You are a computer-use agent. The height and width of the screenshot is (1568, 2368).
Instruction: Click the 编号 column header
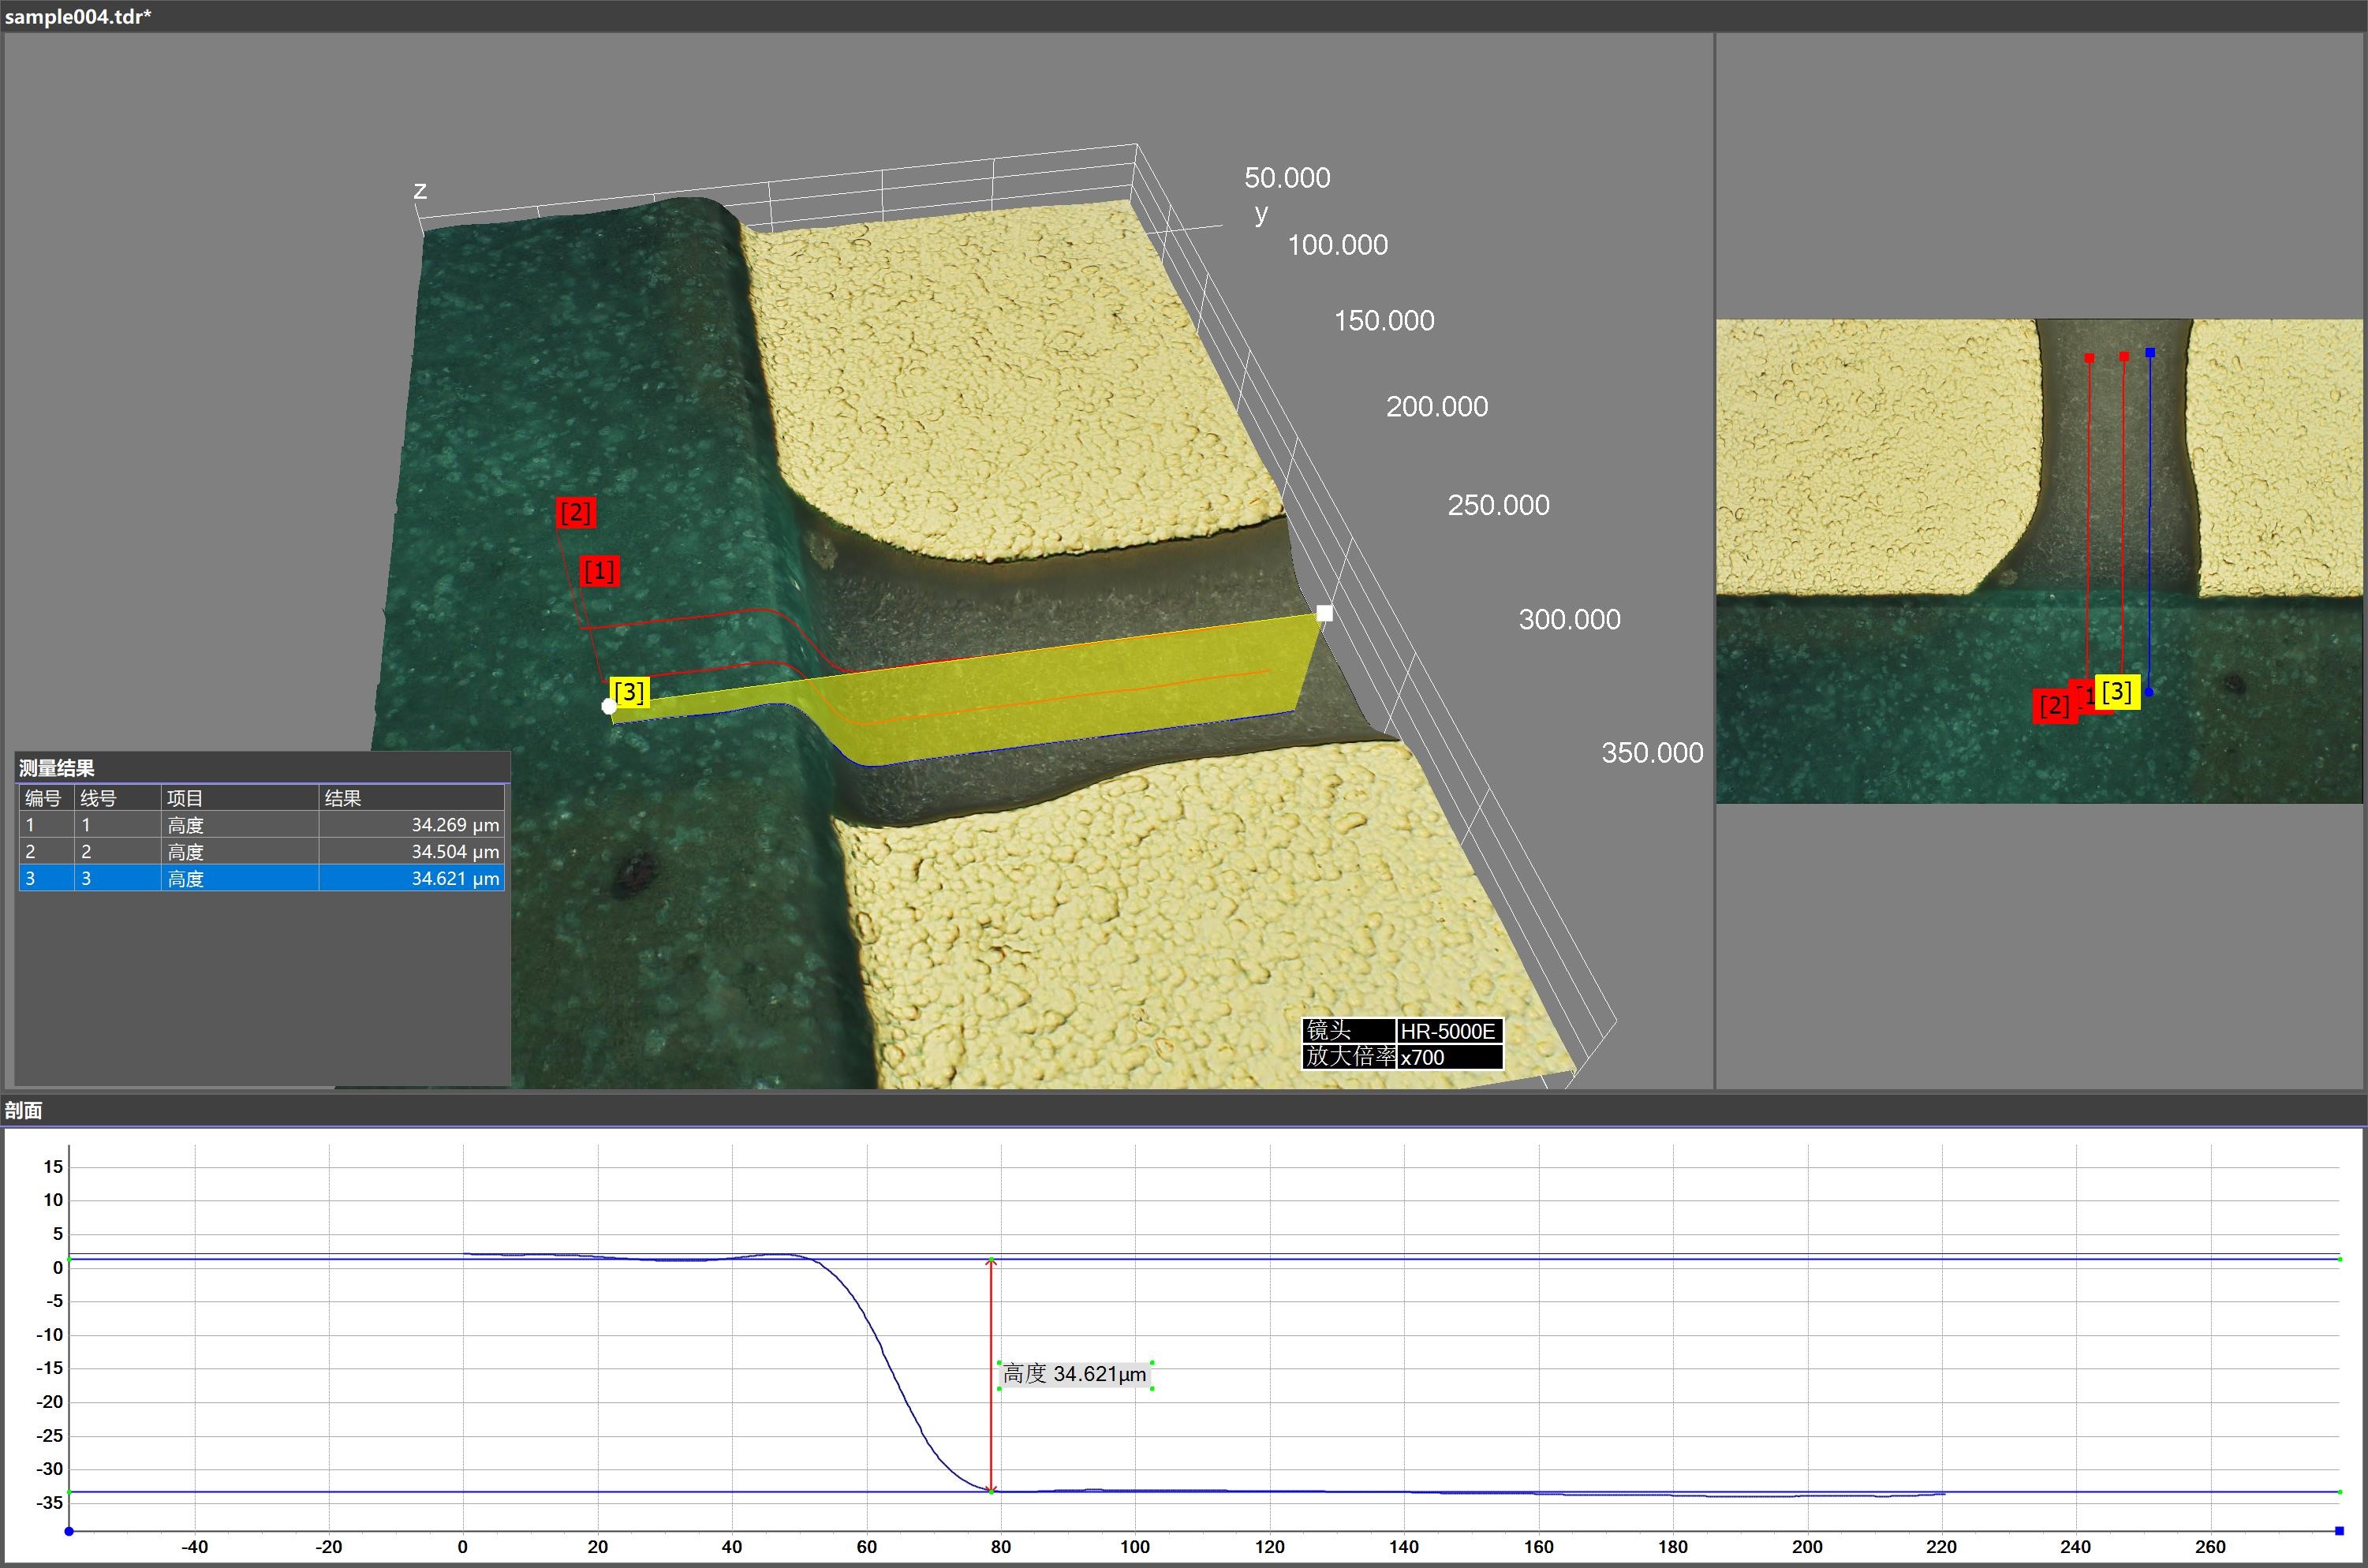[x=43, y=798]
